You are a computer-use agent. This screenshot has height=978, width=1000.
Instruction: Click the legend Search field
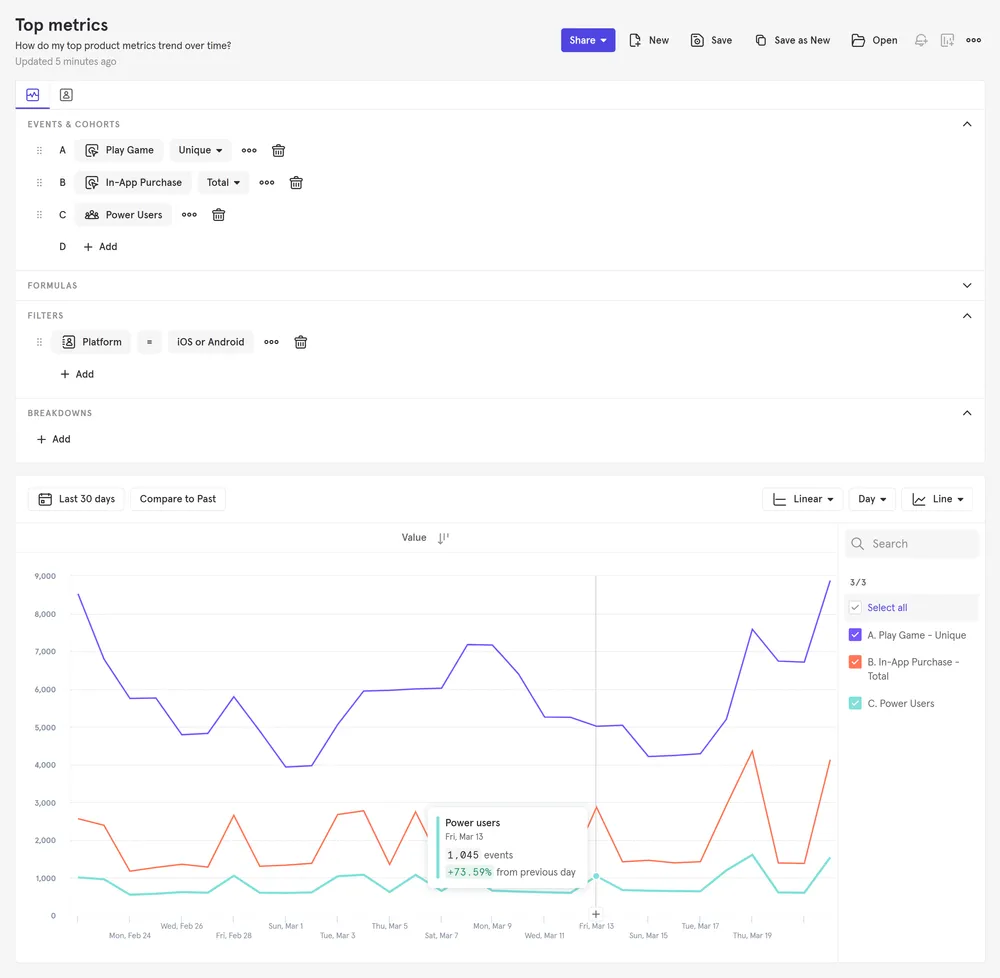click(x=912, y=544)
